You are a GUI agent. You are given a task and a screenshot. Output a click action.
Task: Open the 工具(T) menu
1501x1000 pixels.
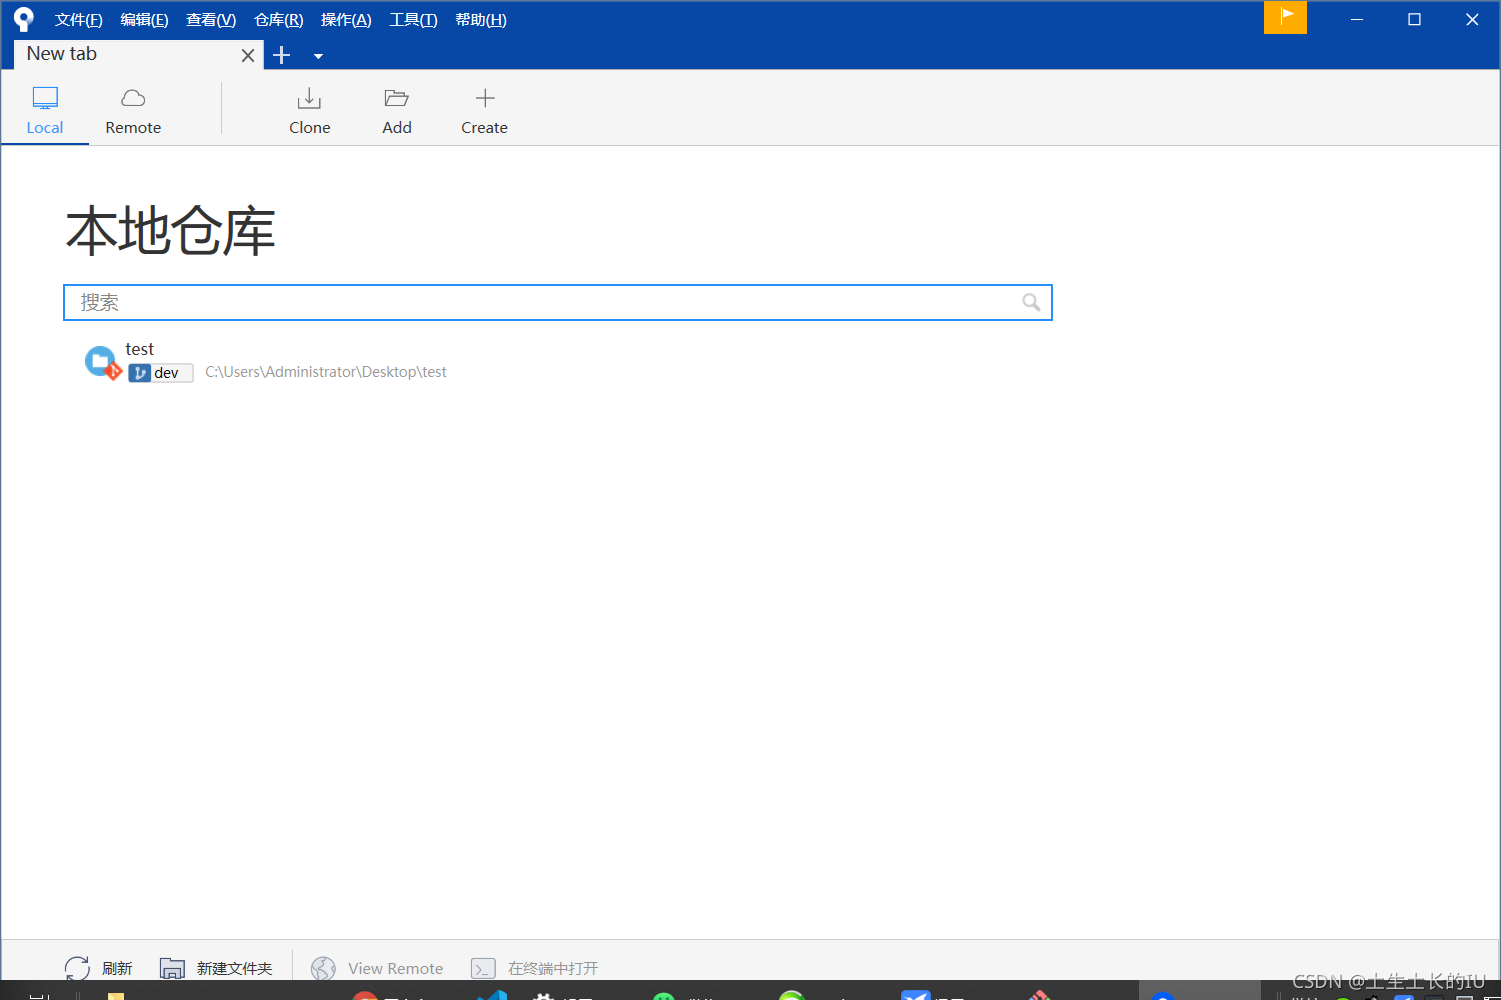[413, 20]
